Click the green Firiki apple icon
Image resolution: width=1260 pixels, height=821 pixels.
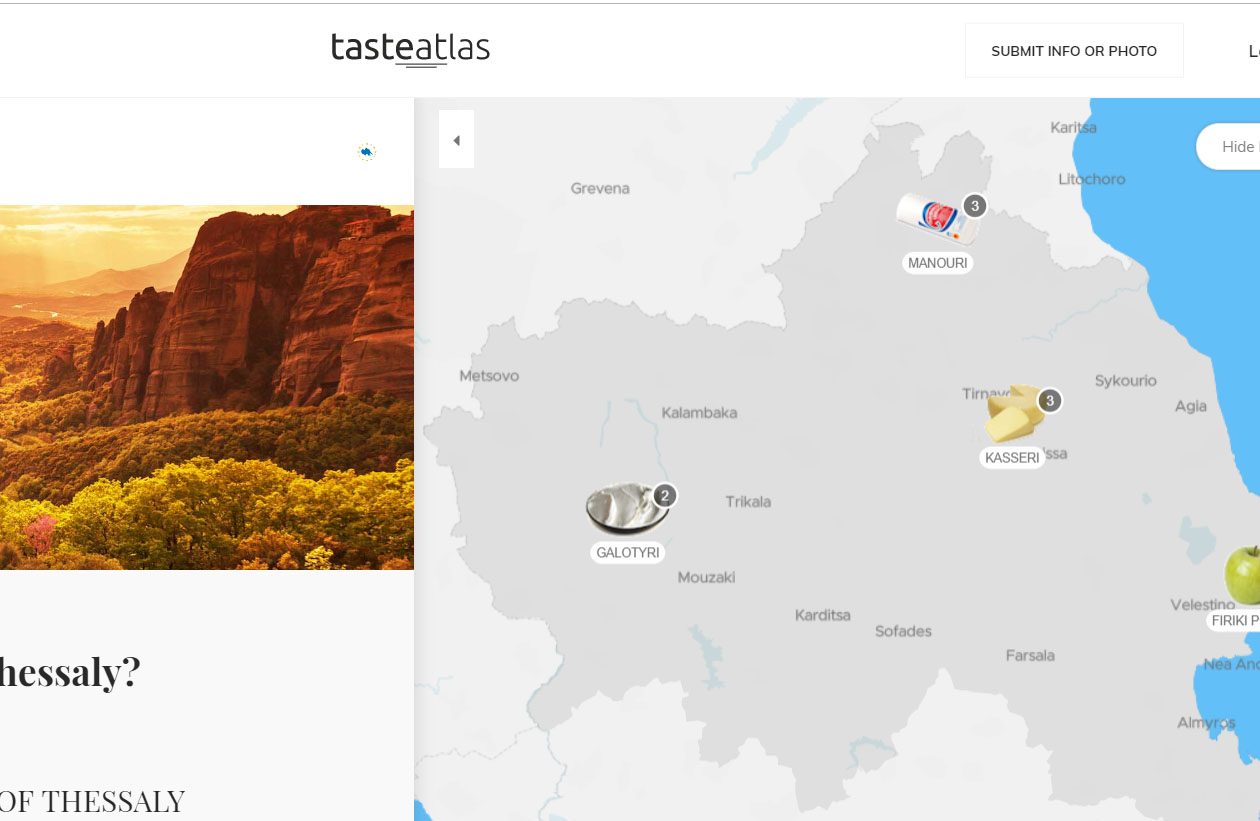coord(1243,574)
